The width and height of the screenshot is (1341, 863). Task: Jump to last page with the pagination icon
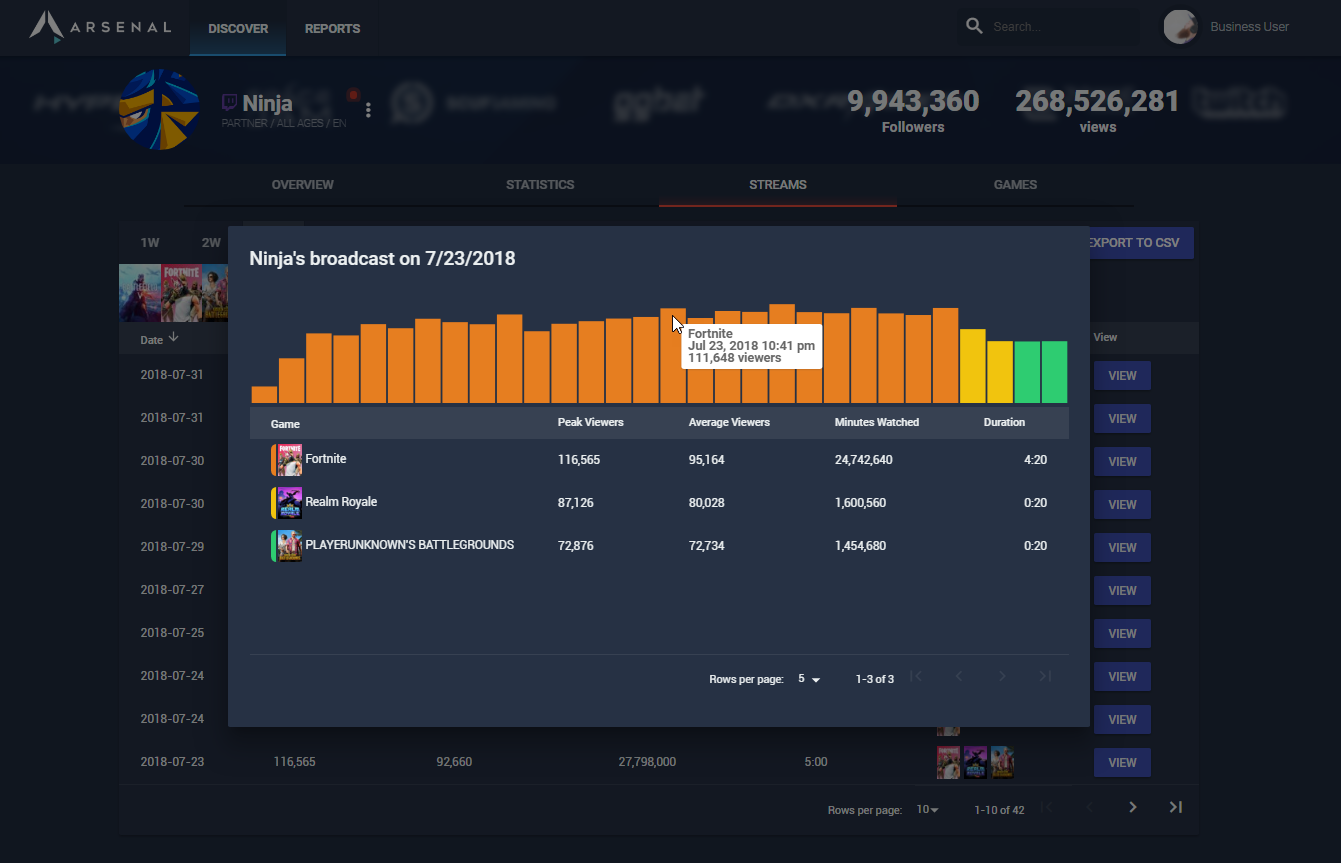pyautogui.click(x=1175, y=807)
